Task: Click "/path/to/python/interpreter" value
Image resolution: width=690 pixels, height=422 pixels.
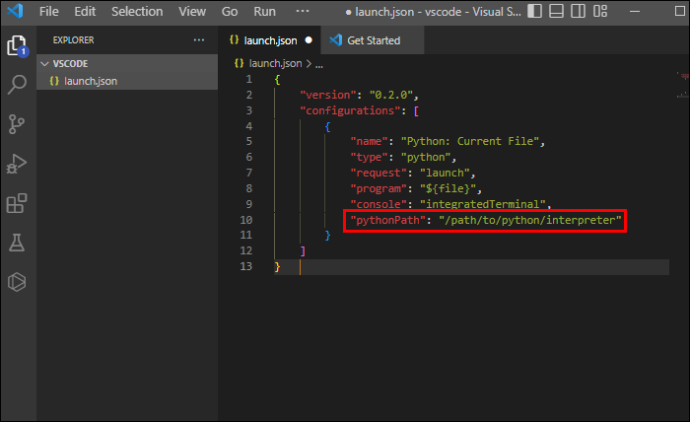Action: (530, 220)
